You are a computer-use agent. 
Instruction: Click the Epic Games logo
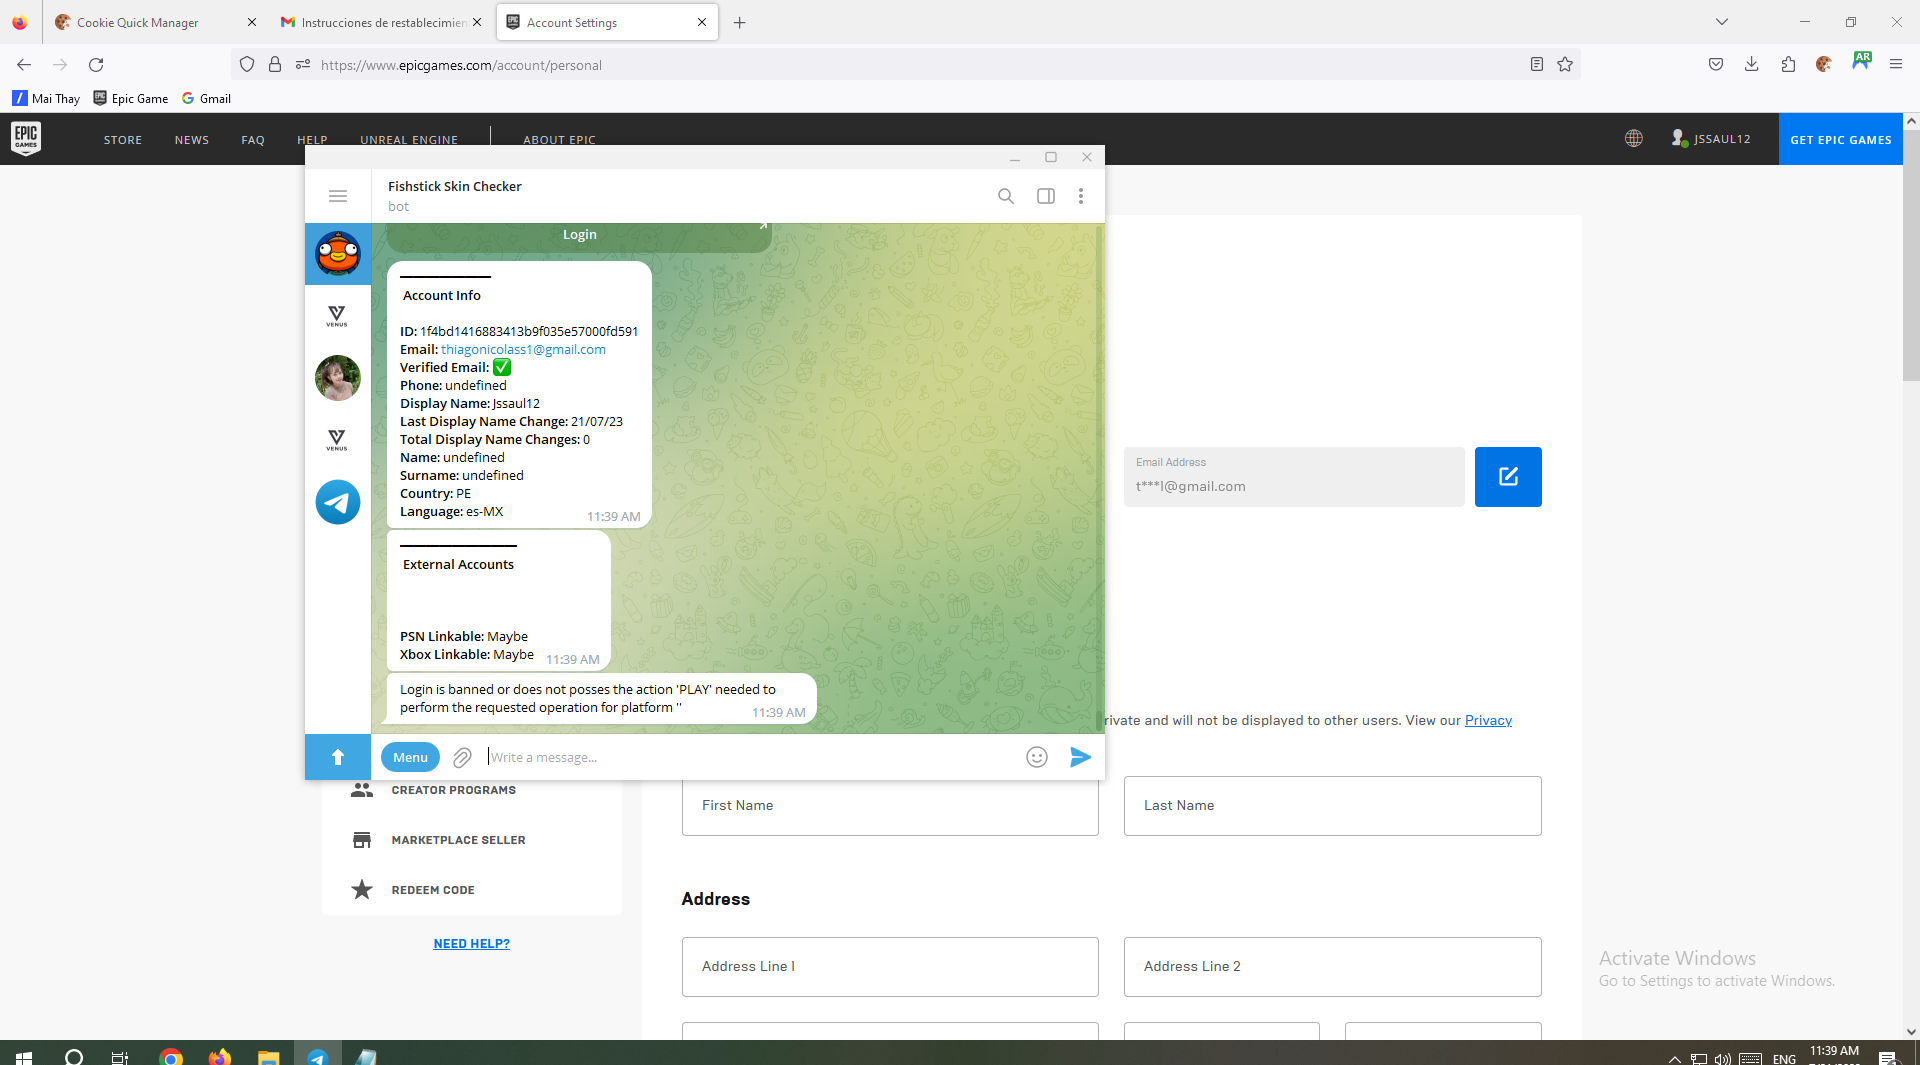coord(26,138)
